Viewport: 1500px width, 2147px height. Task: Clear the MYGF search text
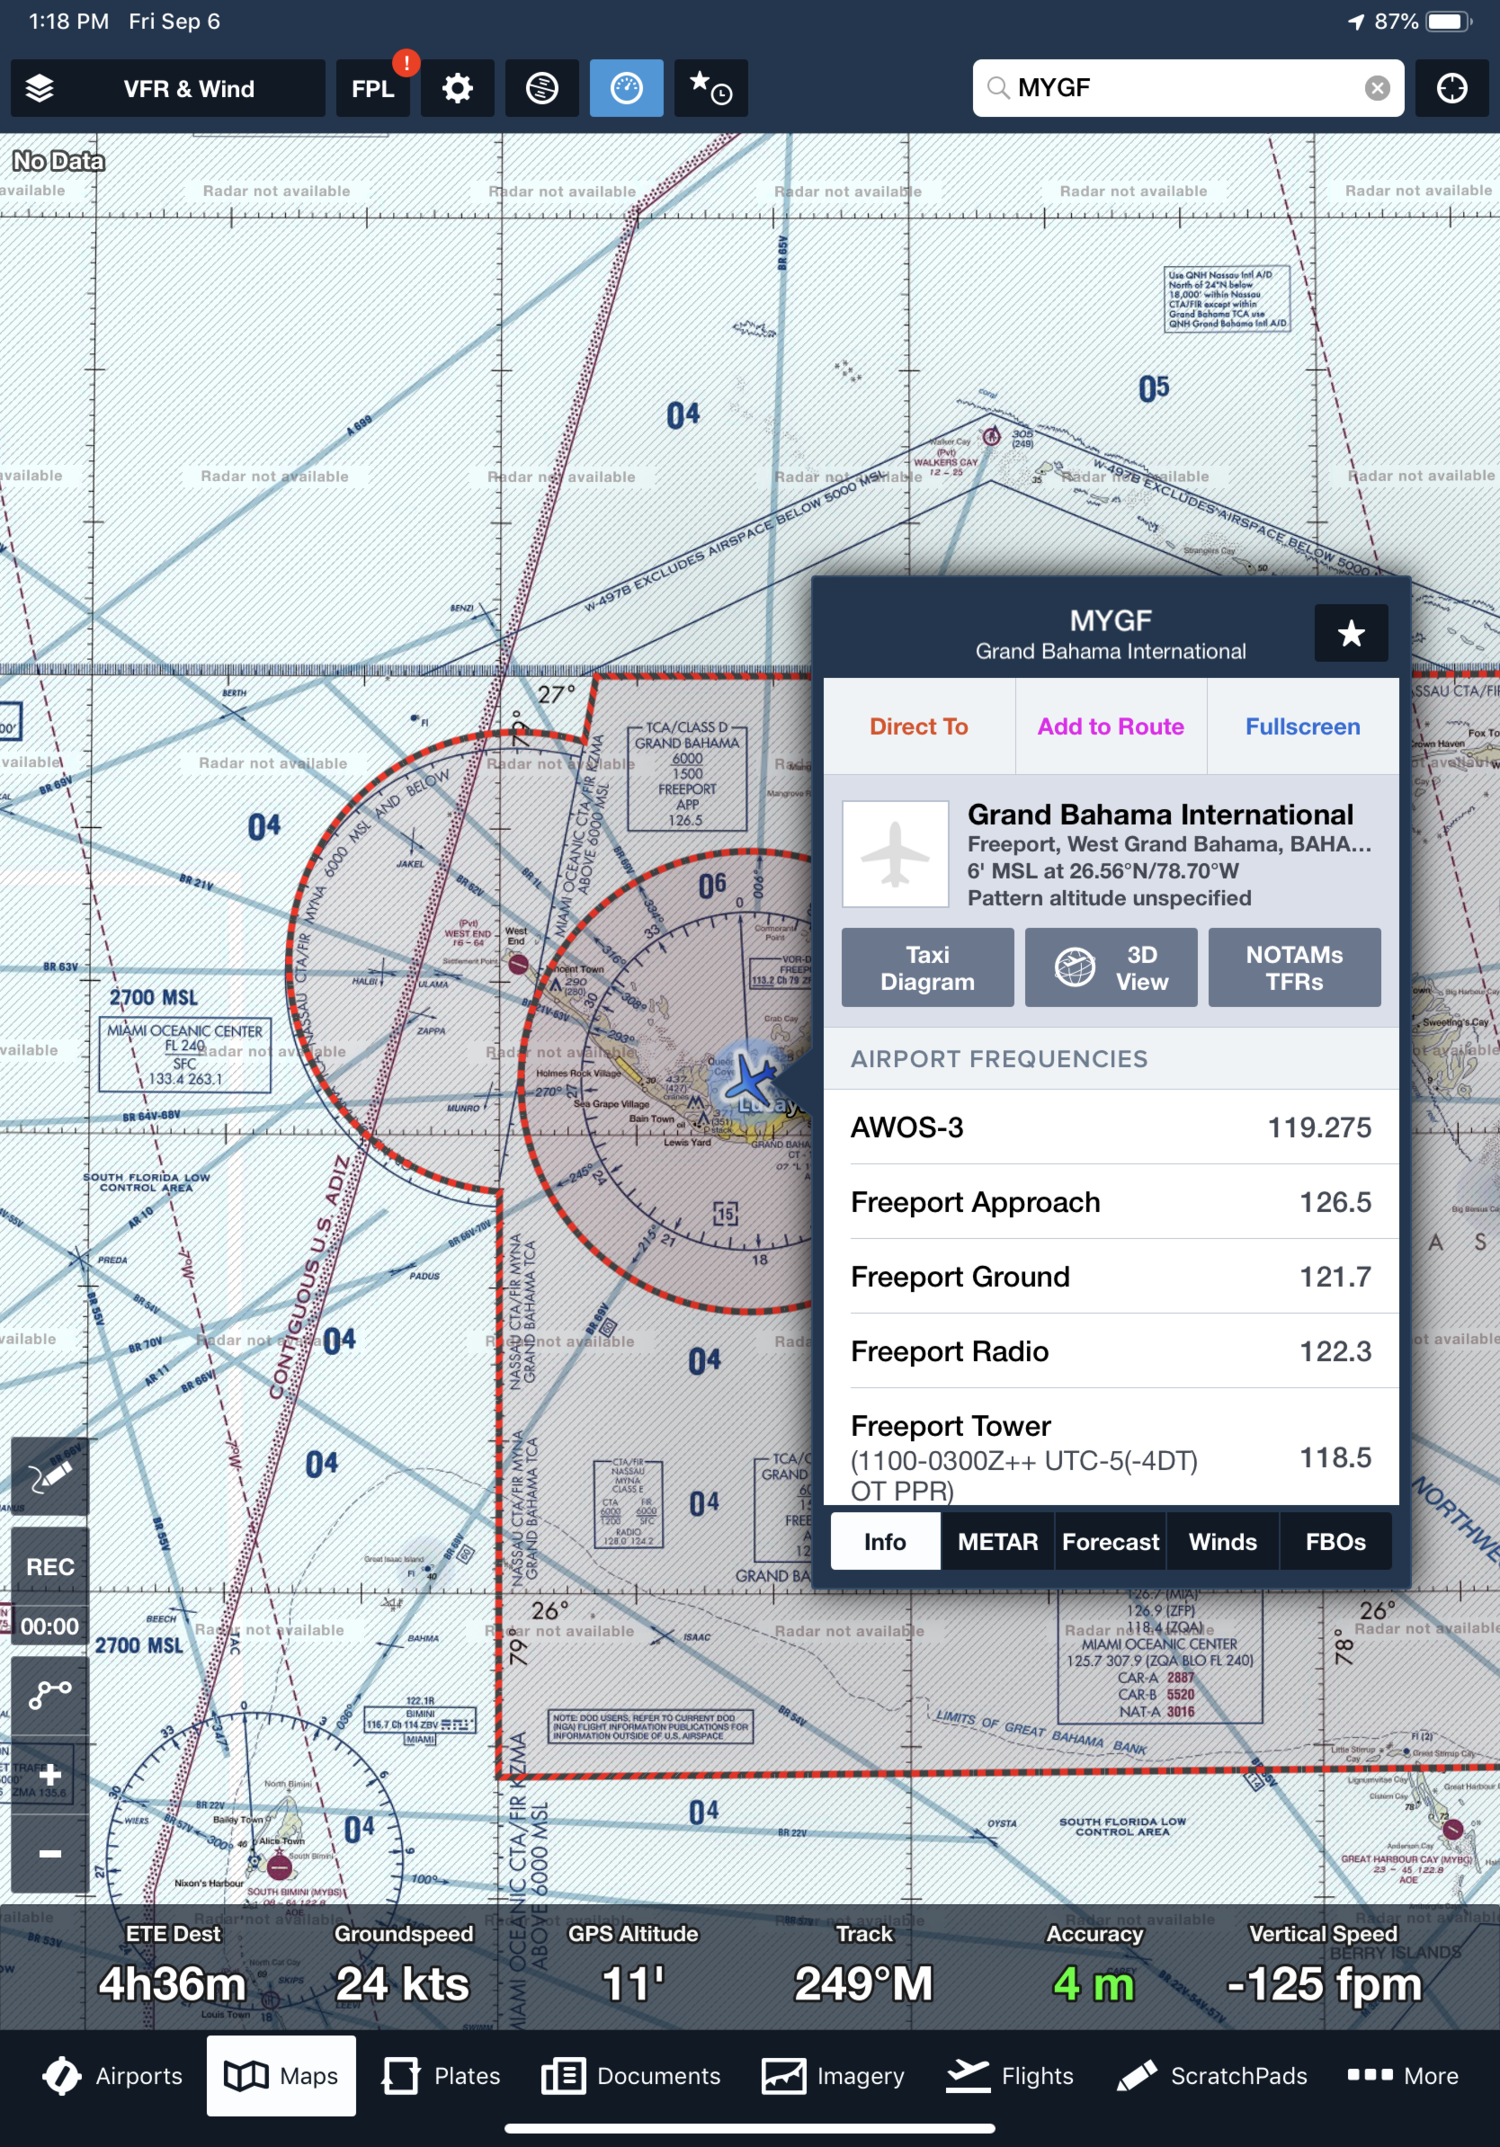coord(1377,88)
